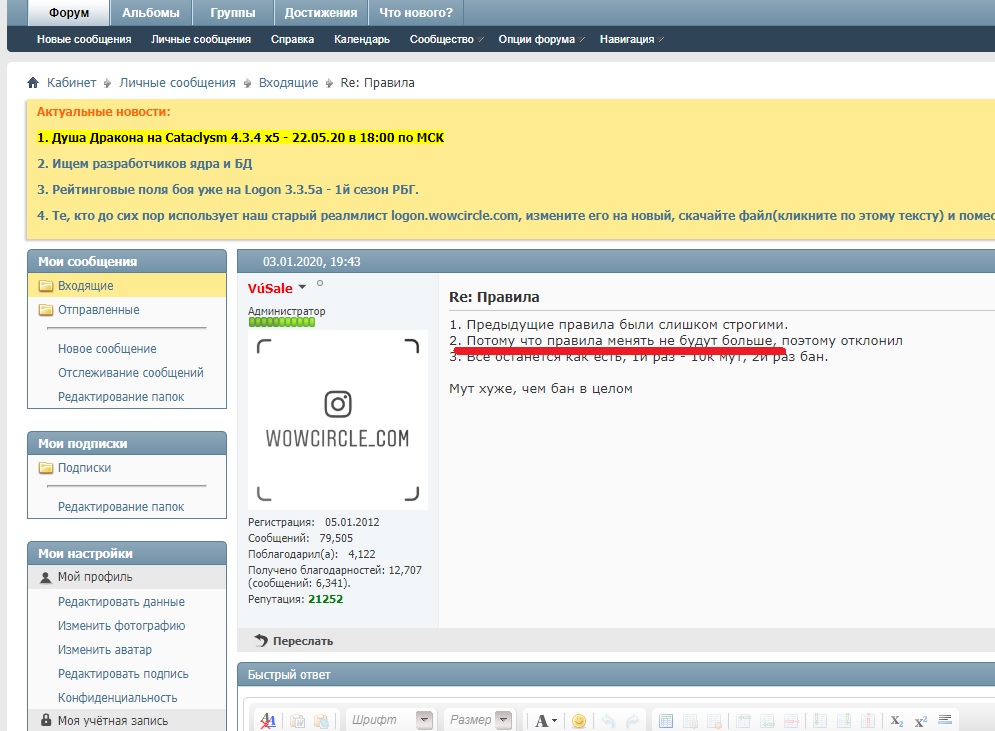995x731 pixels.
Task: Click the WOWCIRCLE_COM avatar image
Action: click(338, 420)
